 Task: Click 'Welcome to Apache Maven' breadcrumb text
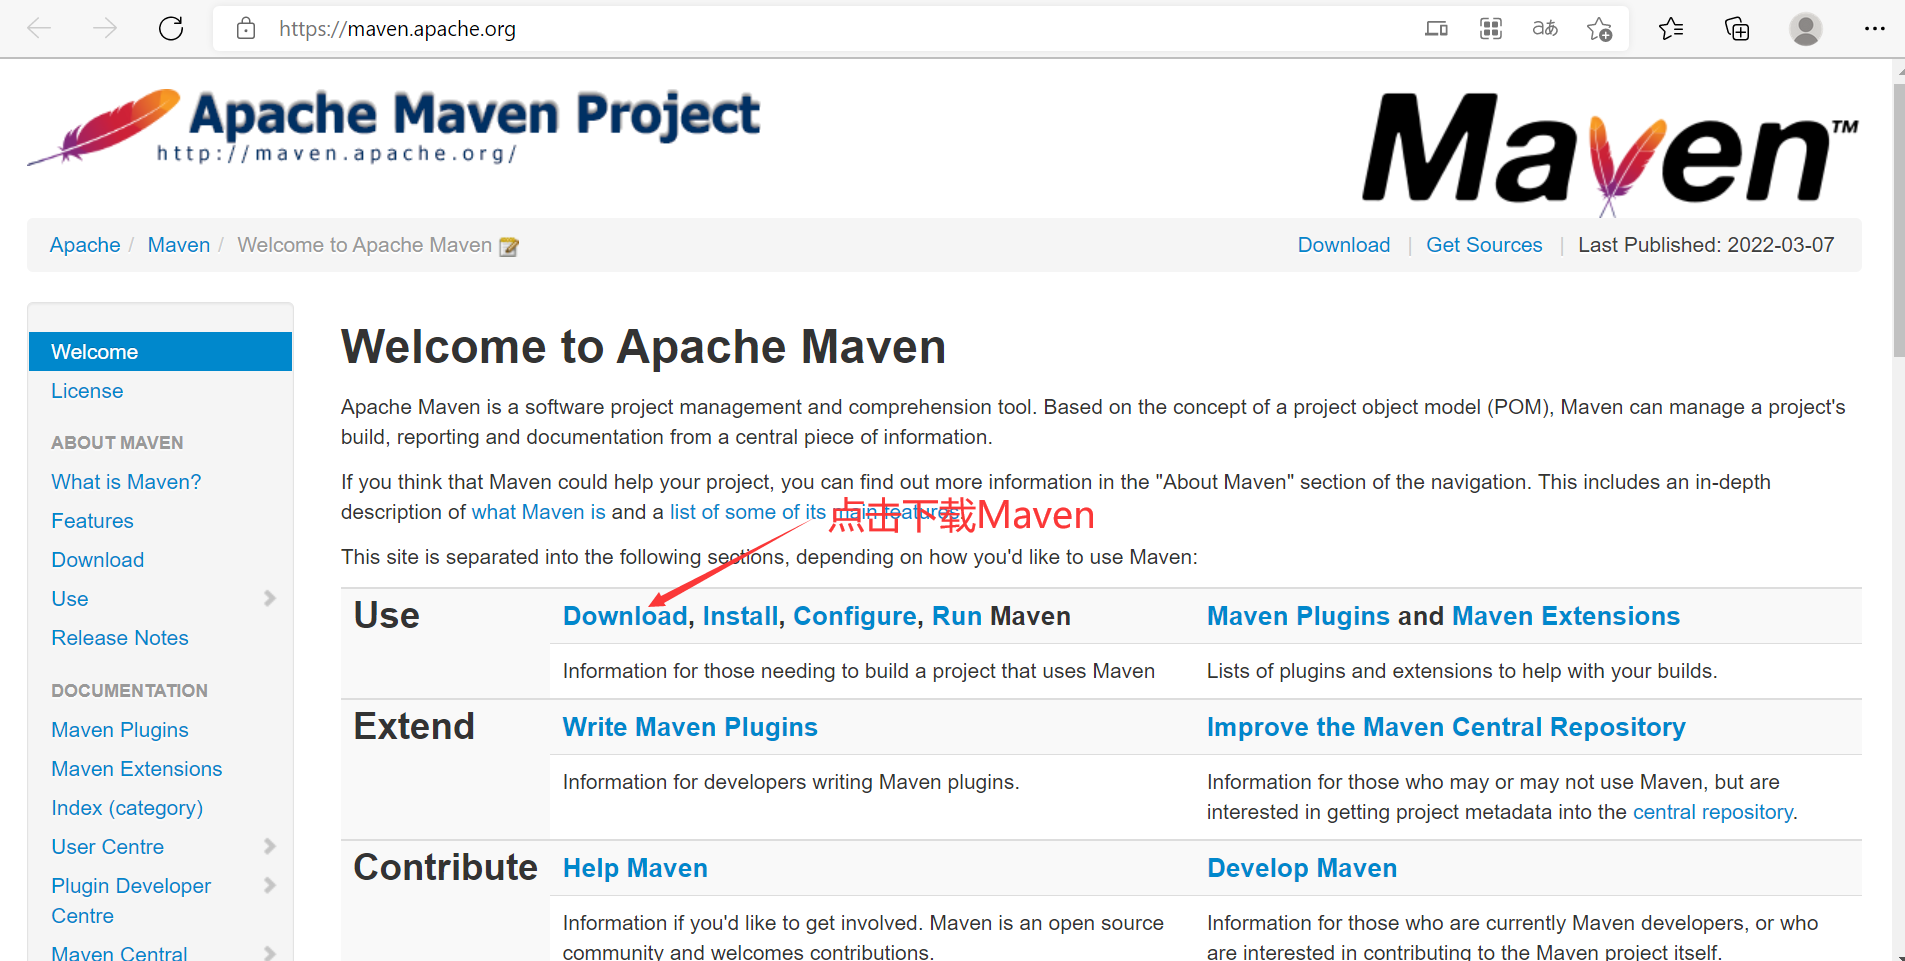(x=364, y=245)
